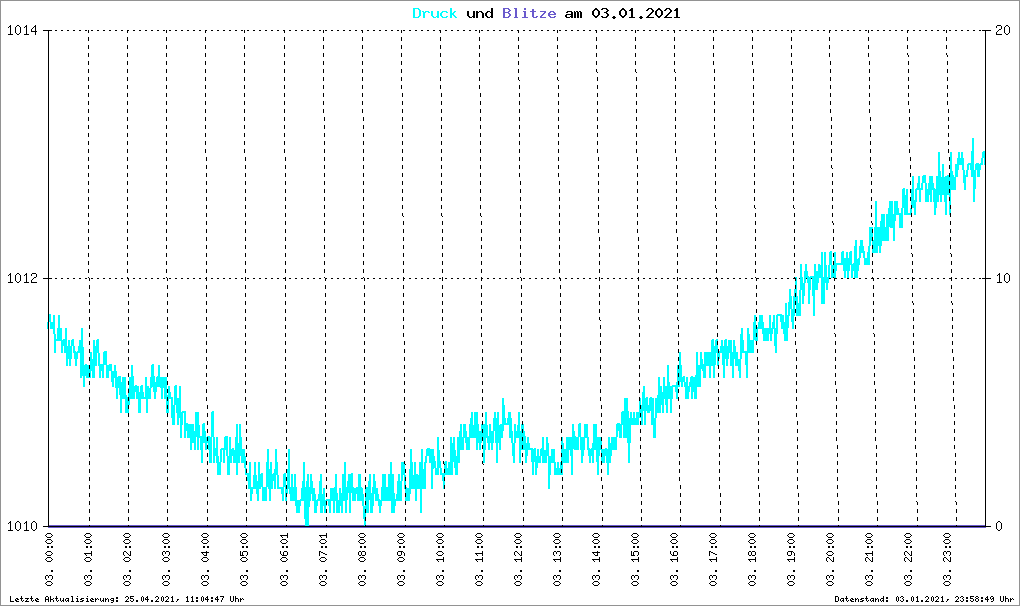Viewport: 1020px width, 606px height.
Task: Click the purple 'Blitze' word in title
Action: pyautogui.click(x=523, y=14)
